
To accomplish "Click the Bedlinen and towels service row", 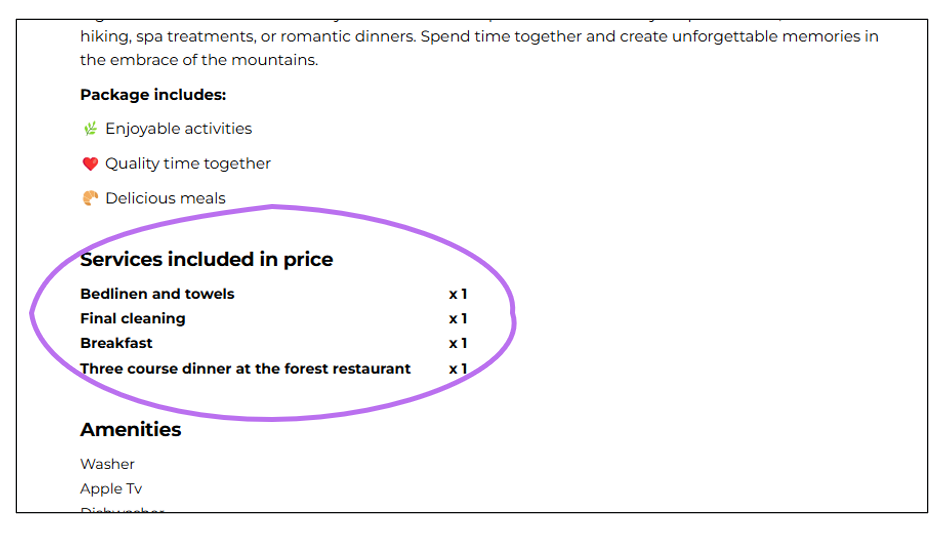I will click(274, 294).
